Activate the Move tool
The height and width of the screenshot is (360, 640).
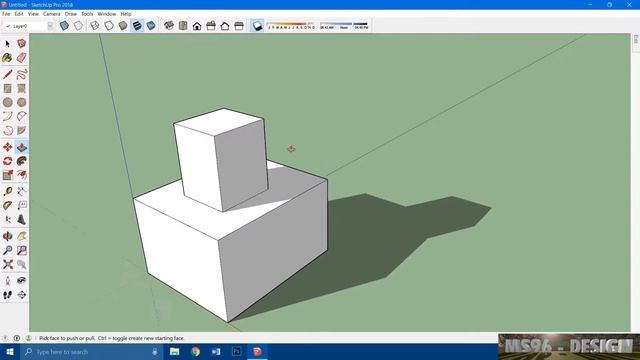[x=7, y=147]
